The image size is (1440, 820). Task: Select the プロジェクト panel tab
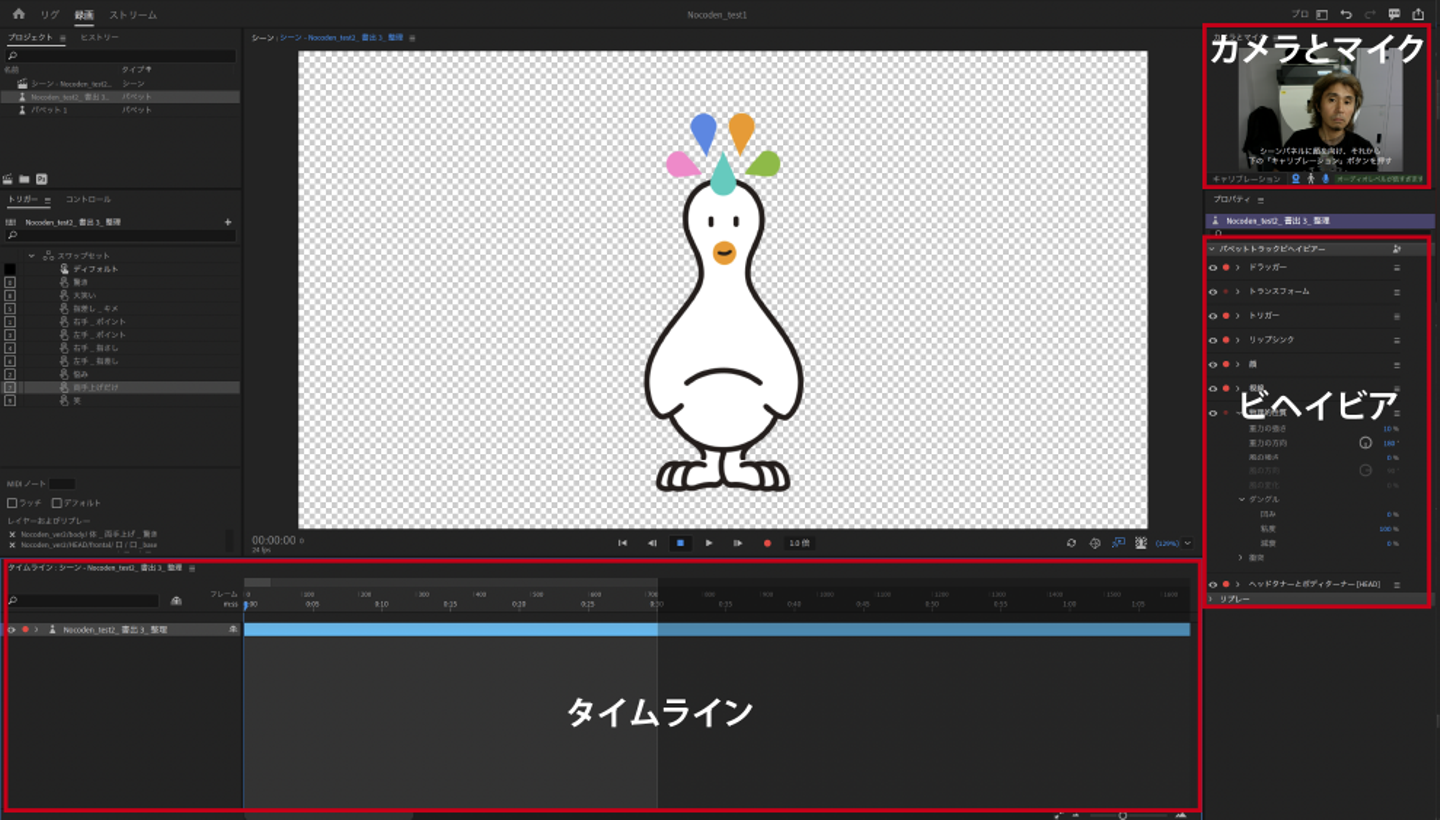tap(30, 37)
